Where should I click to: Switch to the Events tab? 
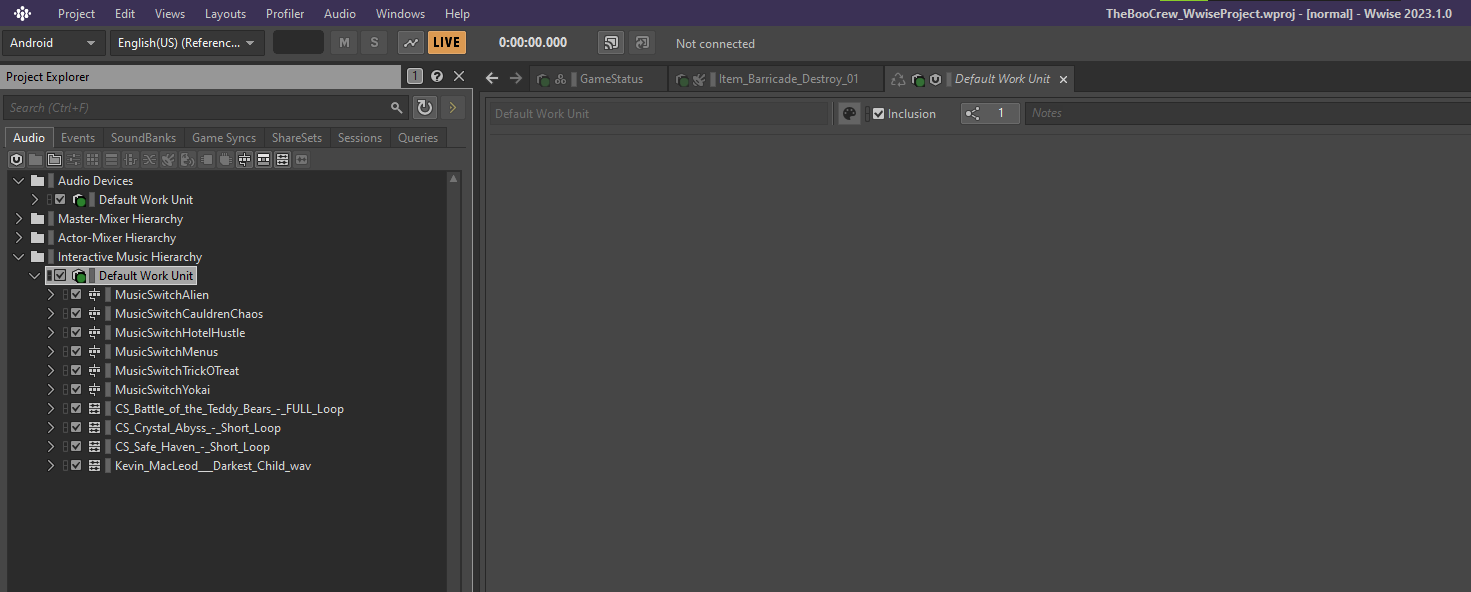pos(77,137)
